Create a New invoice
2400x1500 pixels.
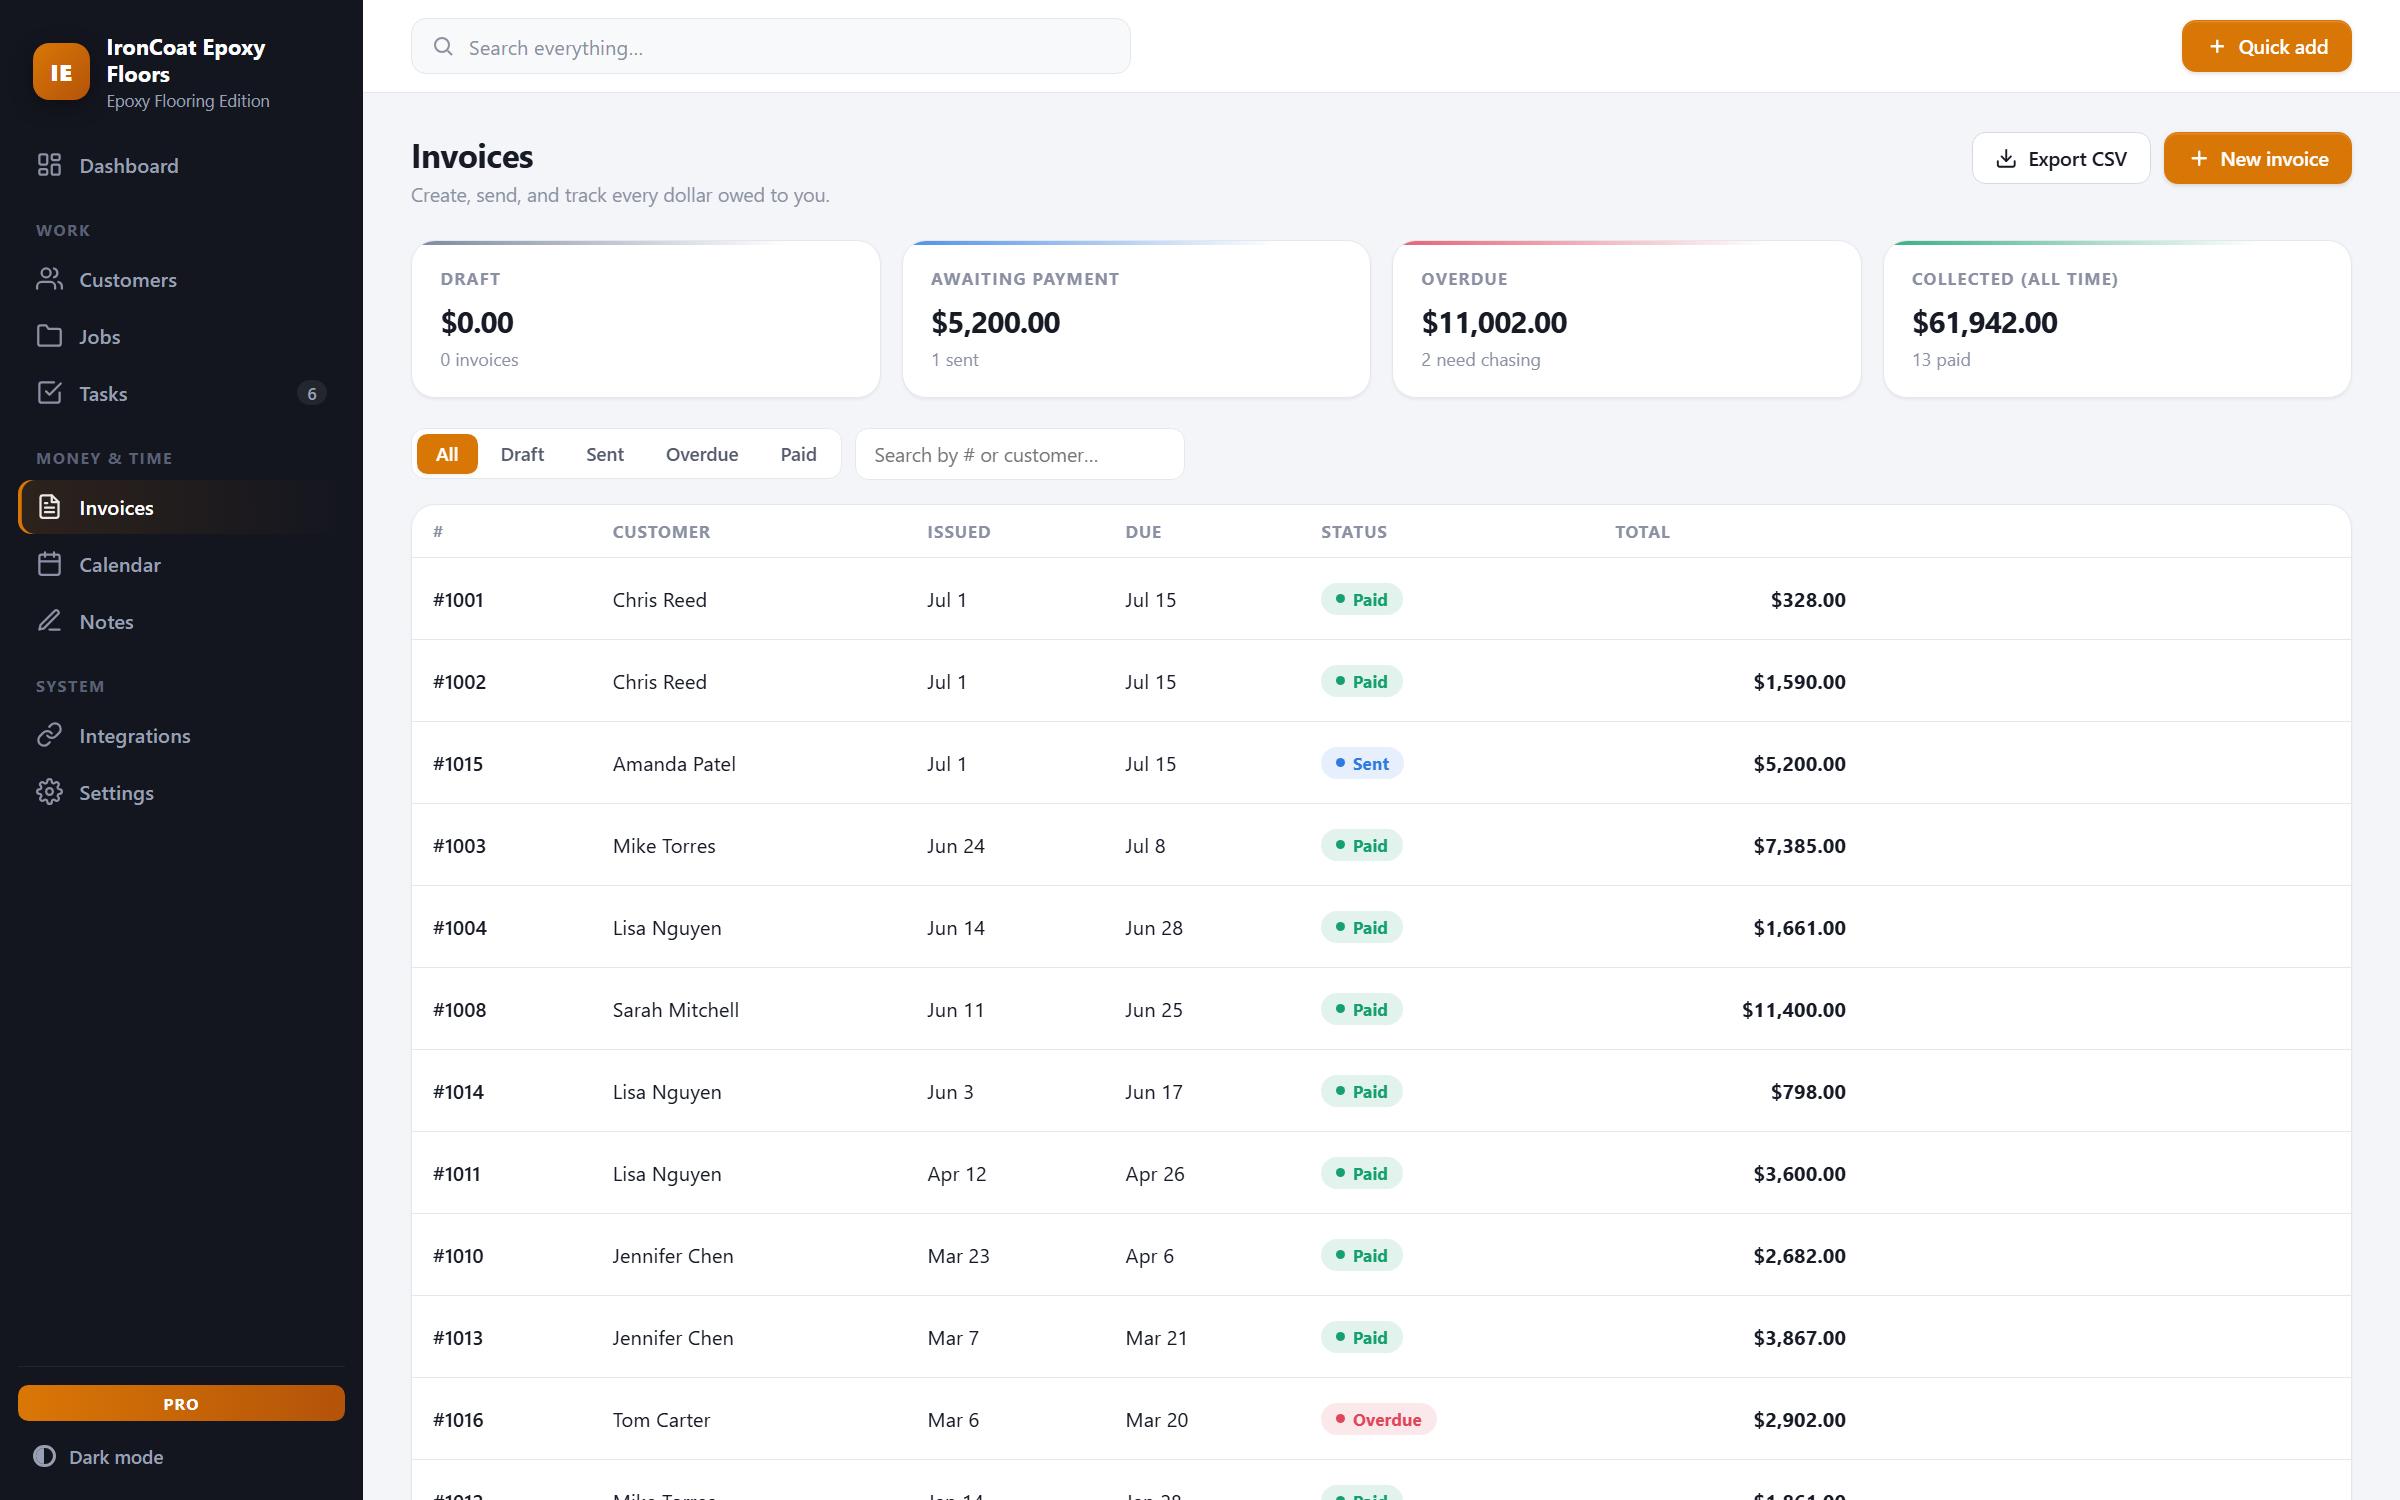coord(2258,159)
